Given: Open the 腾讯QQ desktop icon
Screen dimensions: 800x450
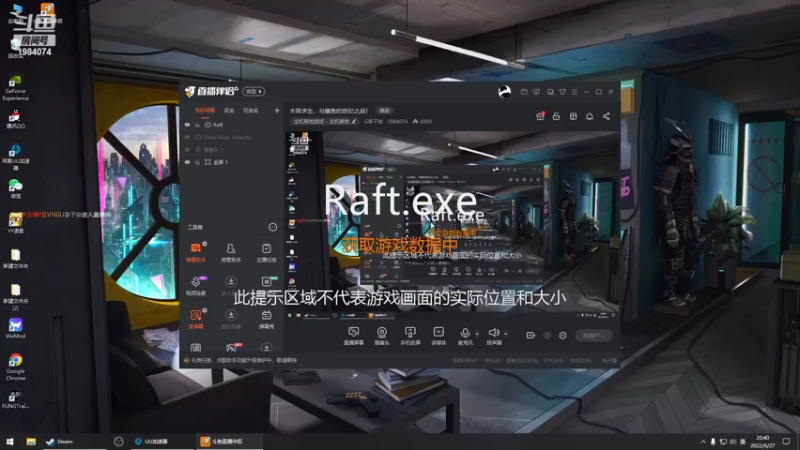Looking at the screenshot, I should point(15,119).
